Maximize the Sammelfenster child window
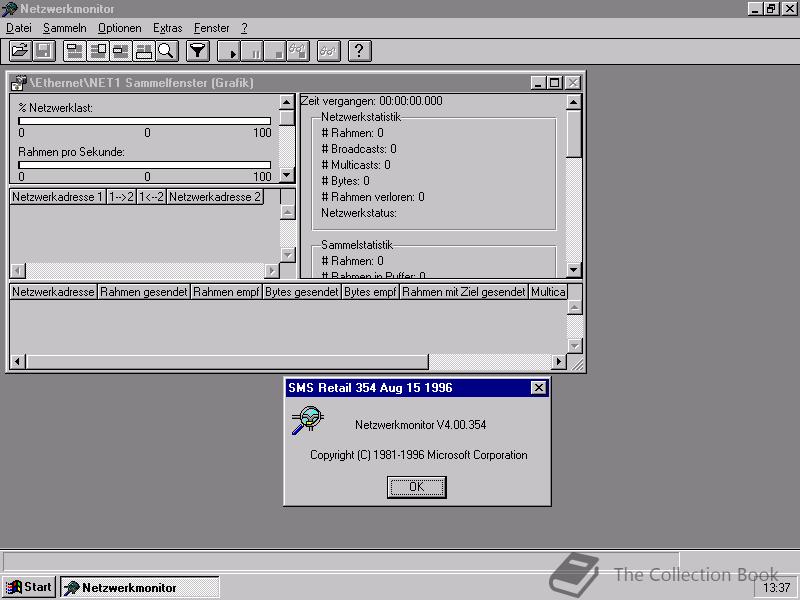This screenshot has width=800, height=600. 555,83
